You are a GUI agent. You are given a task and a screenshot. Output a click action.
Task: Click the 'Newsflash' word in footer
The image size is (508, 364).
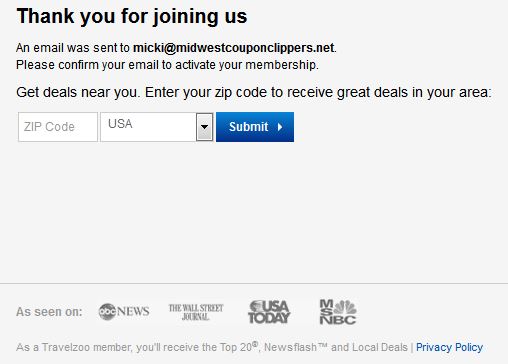(291, 347)
